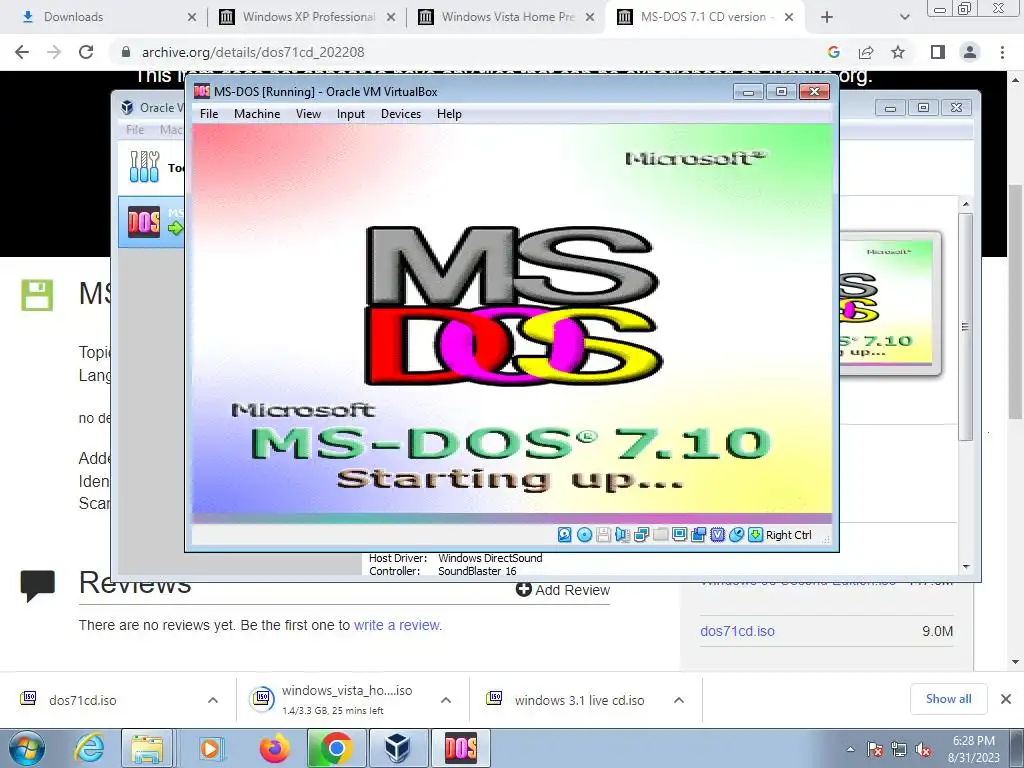Go back with the browser back arrow
This screenshot has height=768, width=1024.
[x=22, y=52]
